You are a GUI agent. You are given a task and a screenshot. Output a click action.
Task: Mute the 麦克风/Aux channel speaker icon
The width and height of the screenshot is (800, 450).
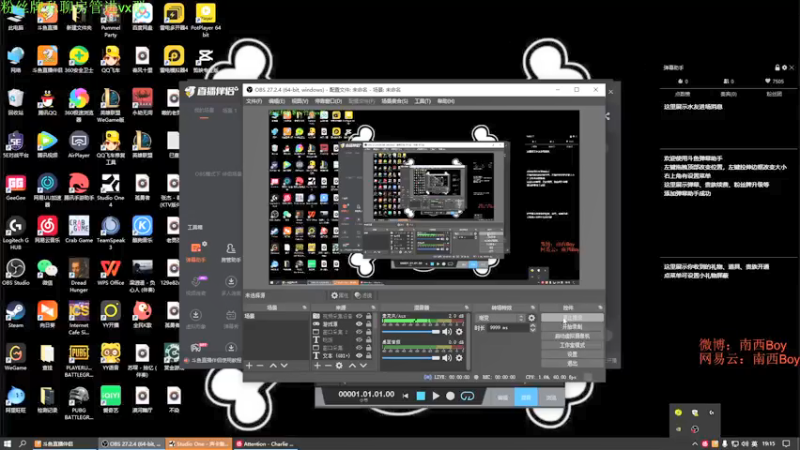click(x=447, y=332)
